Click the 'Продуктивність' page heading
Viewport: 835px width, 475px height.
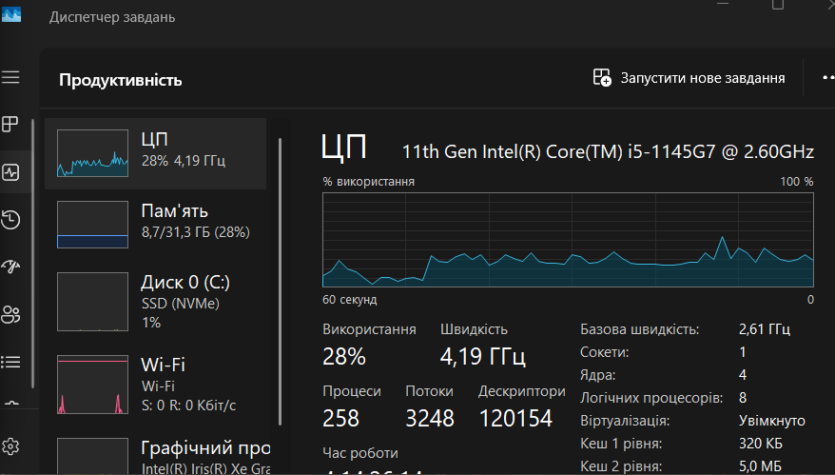(120, 80)
